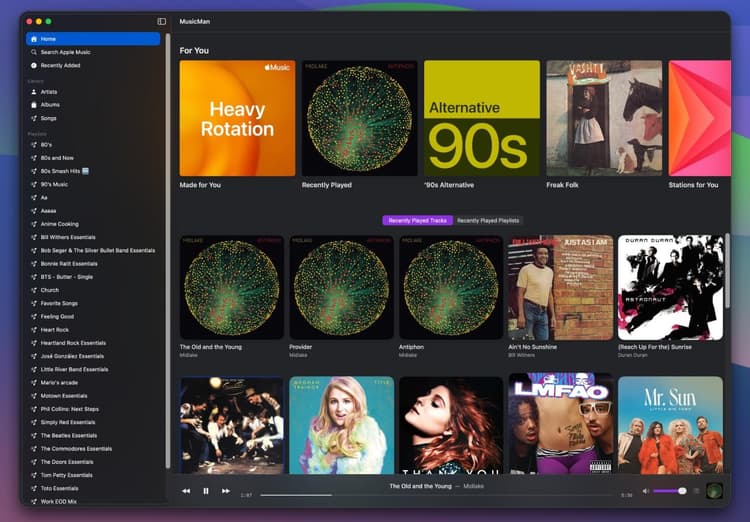This screenshot has width=750, height=522.
Task: Open the Heavy Rotation Made for You card
Action: [x=237, y=118]
